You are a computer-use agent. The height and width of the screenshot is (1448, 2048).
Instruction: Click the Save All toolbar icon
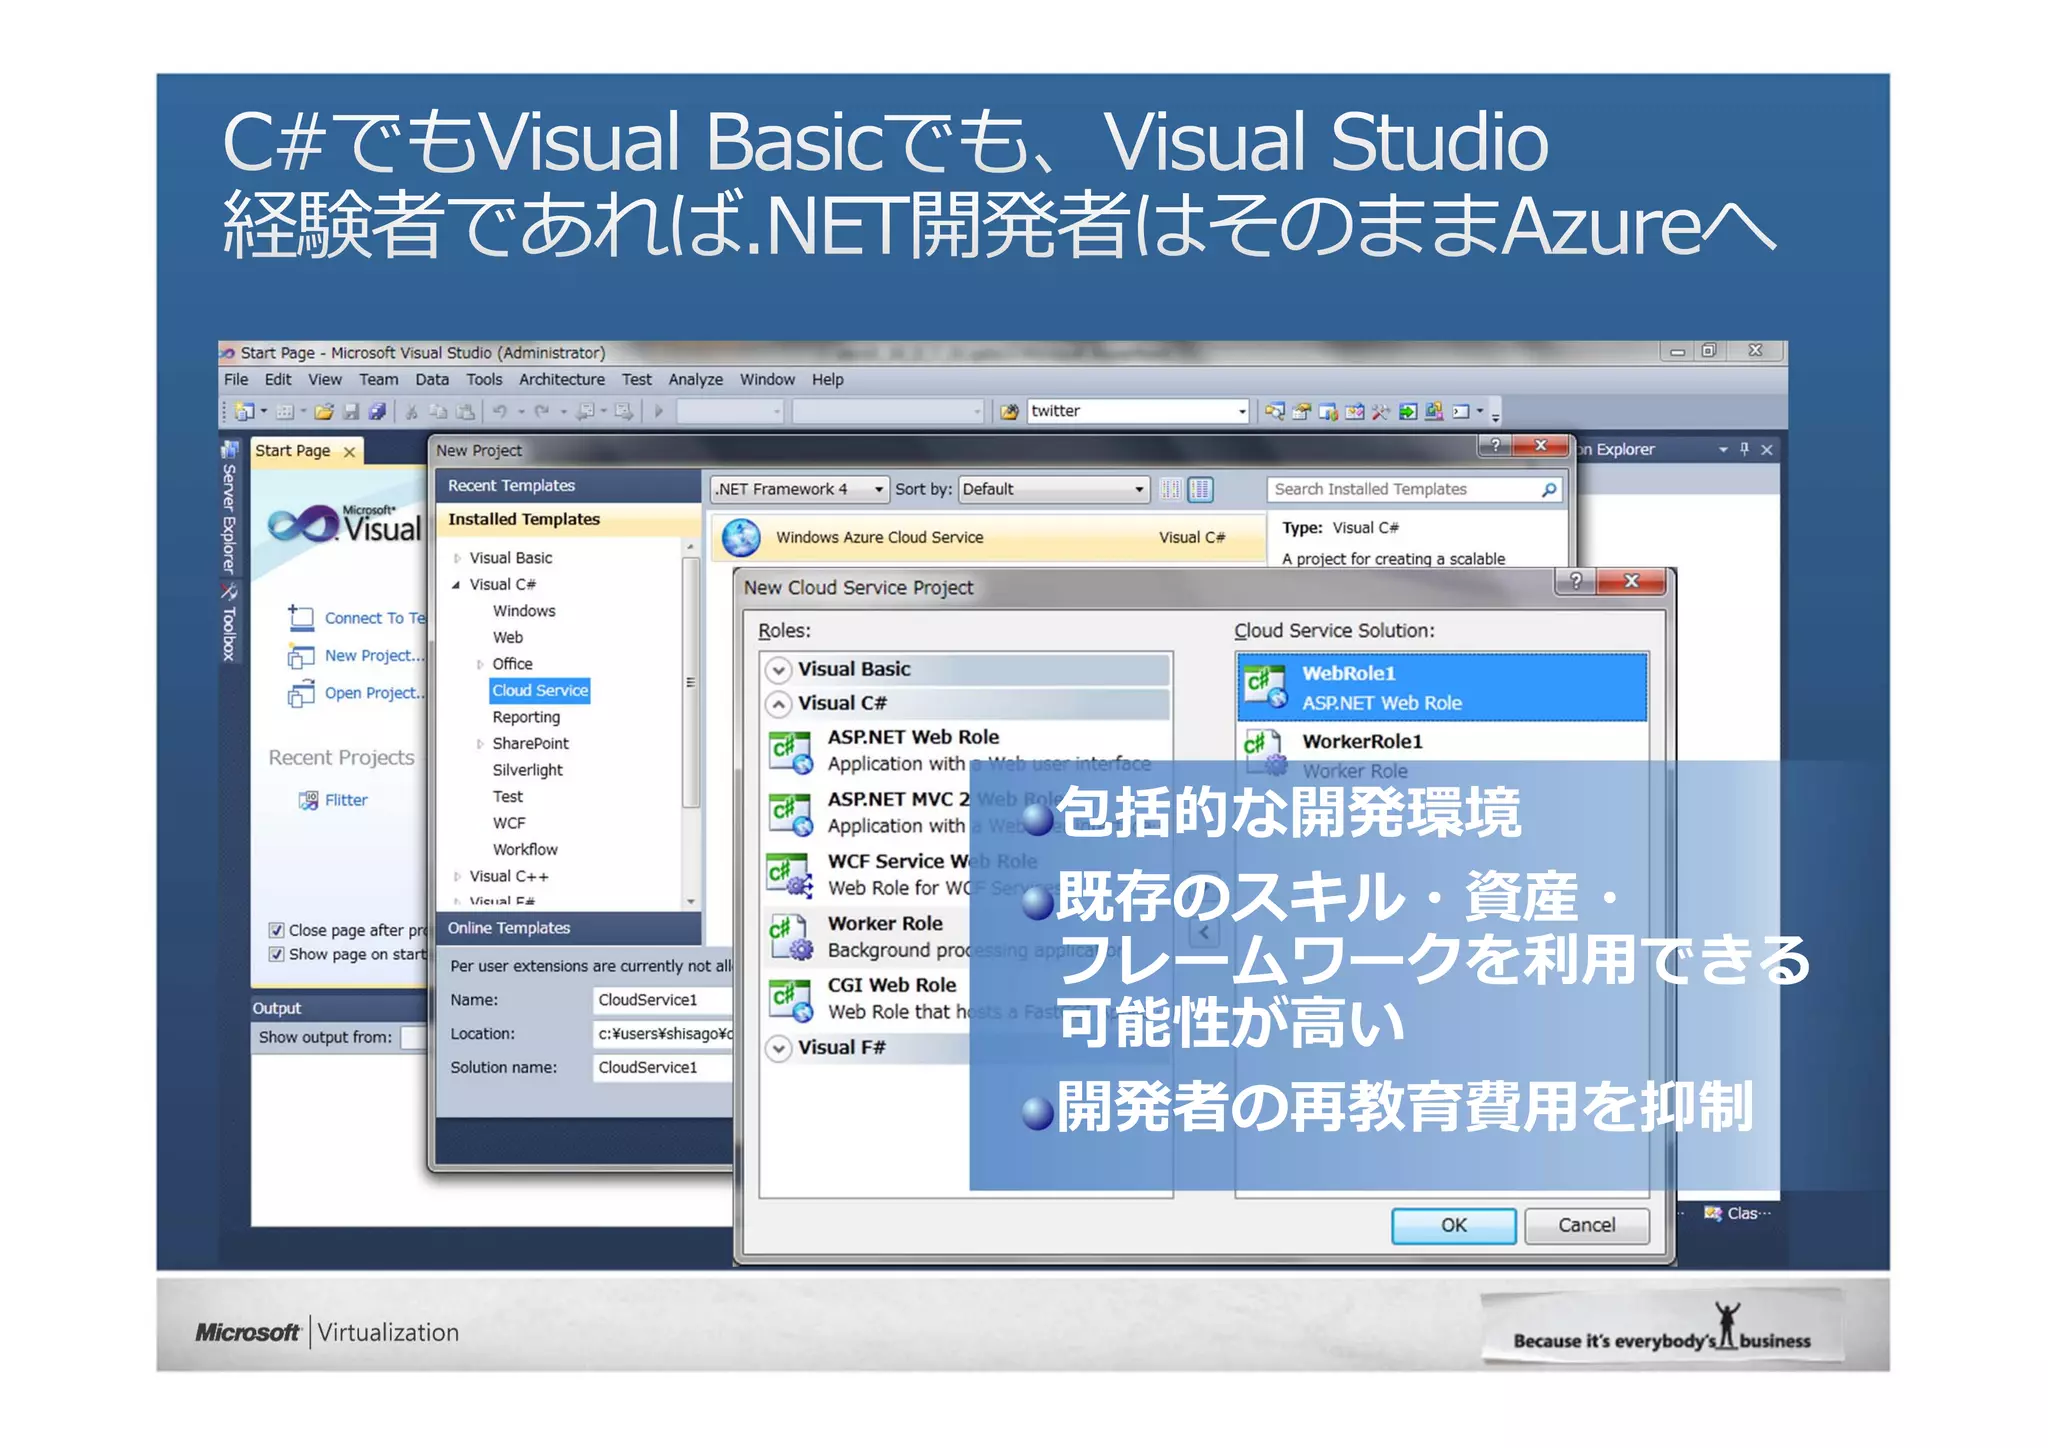pos(377,411)
